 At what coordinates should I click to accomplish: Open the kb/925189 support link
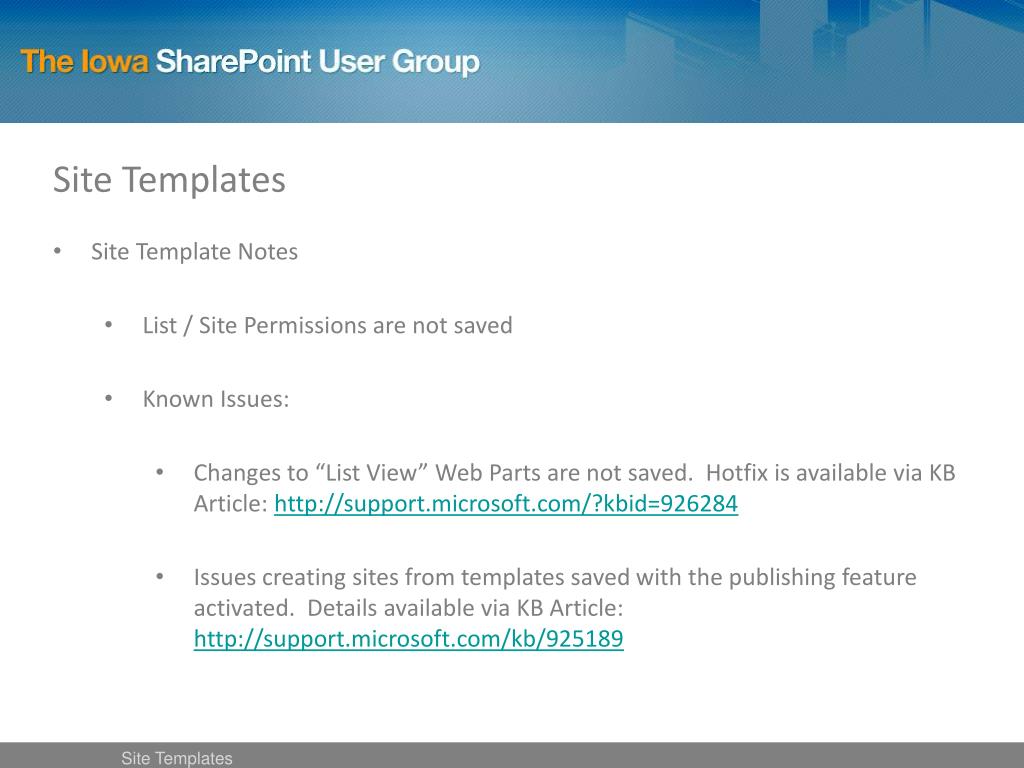(x=408, y=639)
